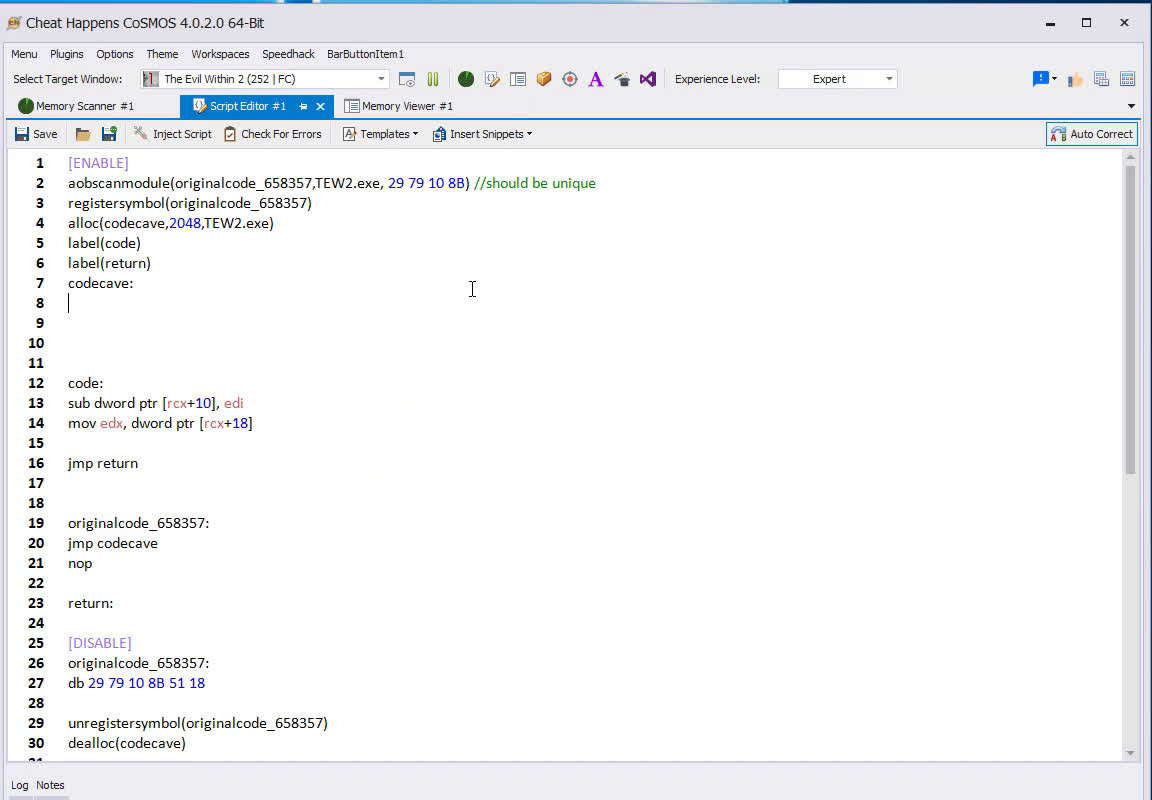Image resolution: width=1152 pixels, height=800 pixels.
Task: Open the tab list dropdown arrow
Action: point(1131,107)
